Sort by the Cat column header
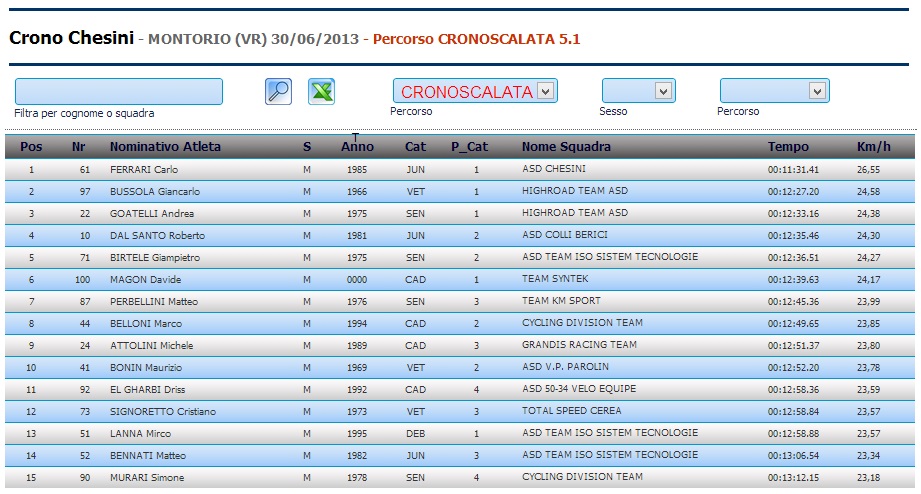The width and height of the screenshot is (921, 494). [x=415, y=147]
